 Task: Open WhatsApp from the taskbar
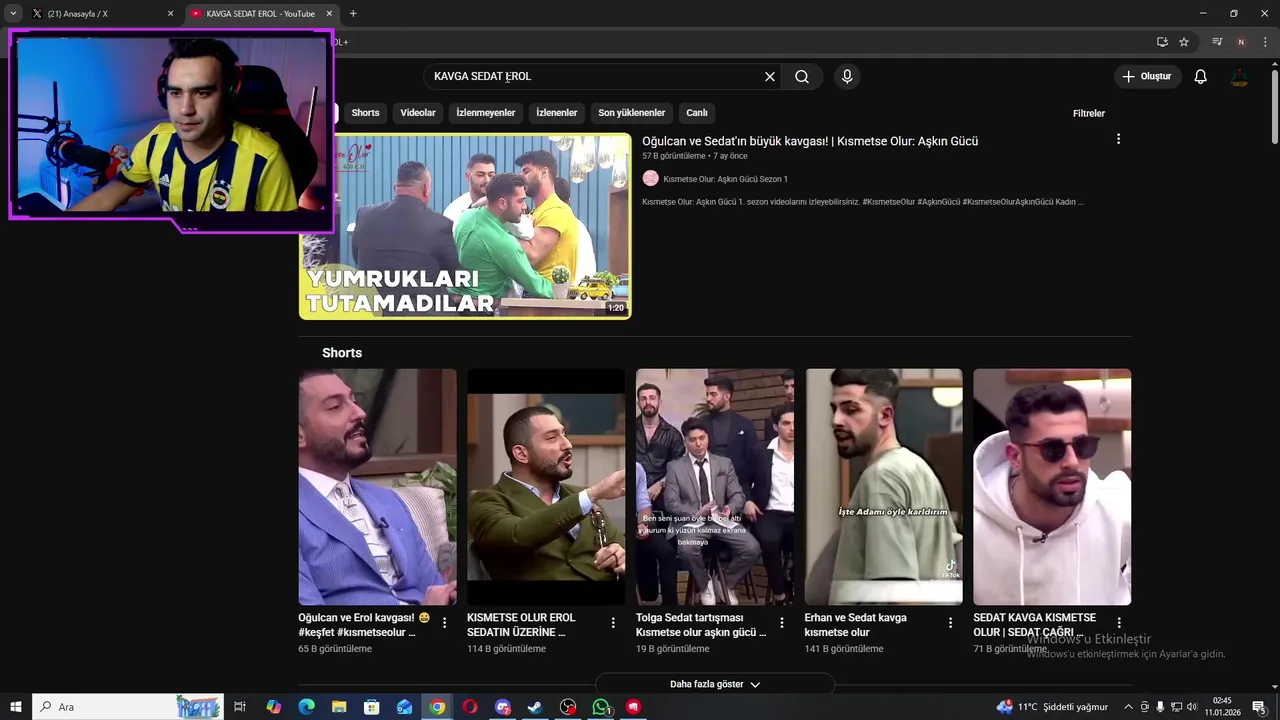coord(601,707)
